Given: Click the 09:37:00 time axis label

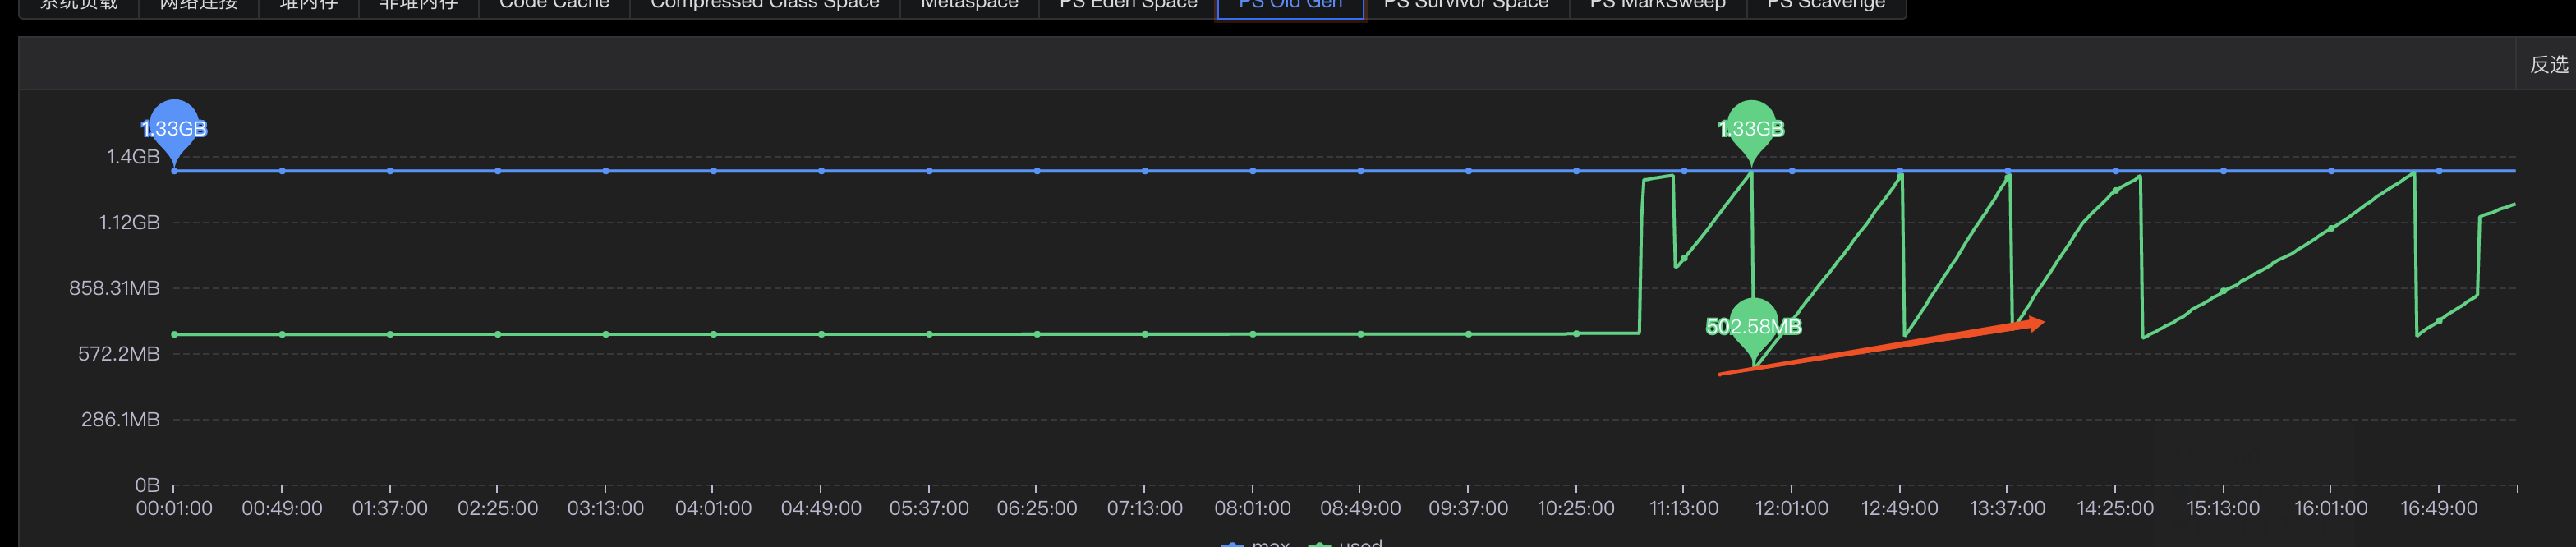Looking at the screenshot, I should tap(1468, 508).
